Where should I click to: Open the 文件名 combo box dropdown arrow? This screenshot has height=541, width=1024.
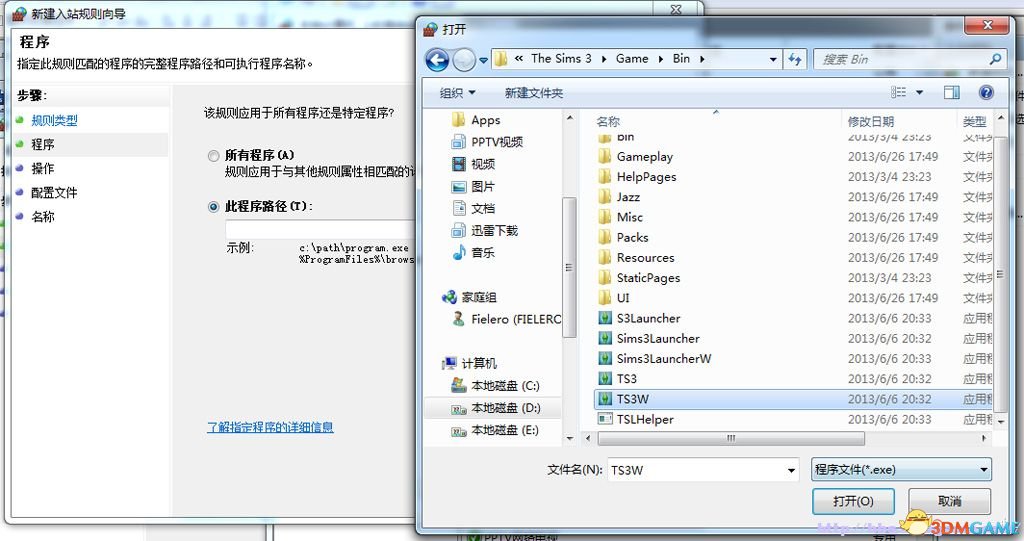[x=791, y=470]
